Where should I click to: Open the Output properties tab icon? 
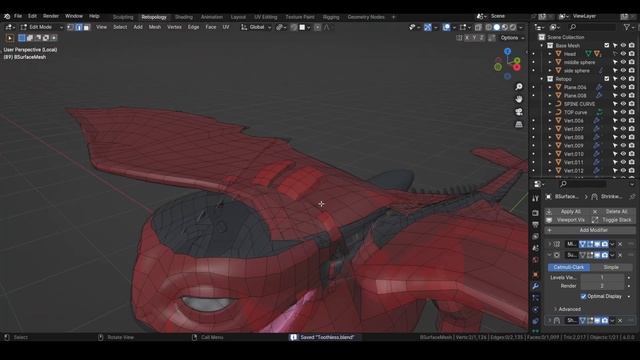tap(536, 225)
